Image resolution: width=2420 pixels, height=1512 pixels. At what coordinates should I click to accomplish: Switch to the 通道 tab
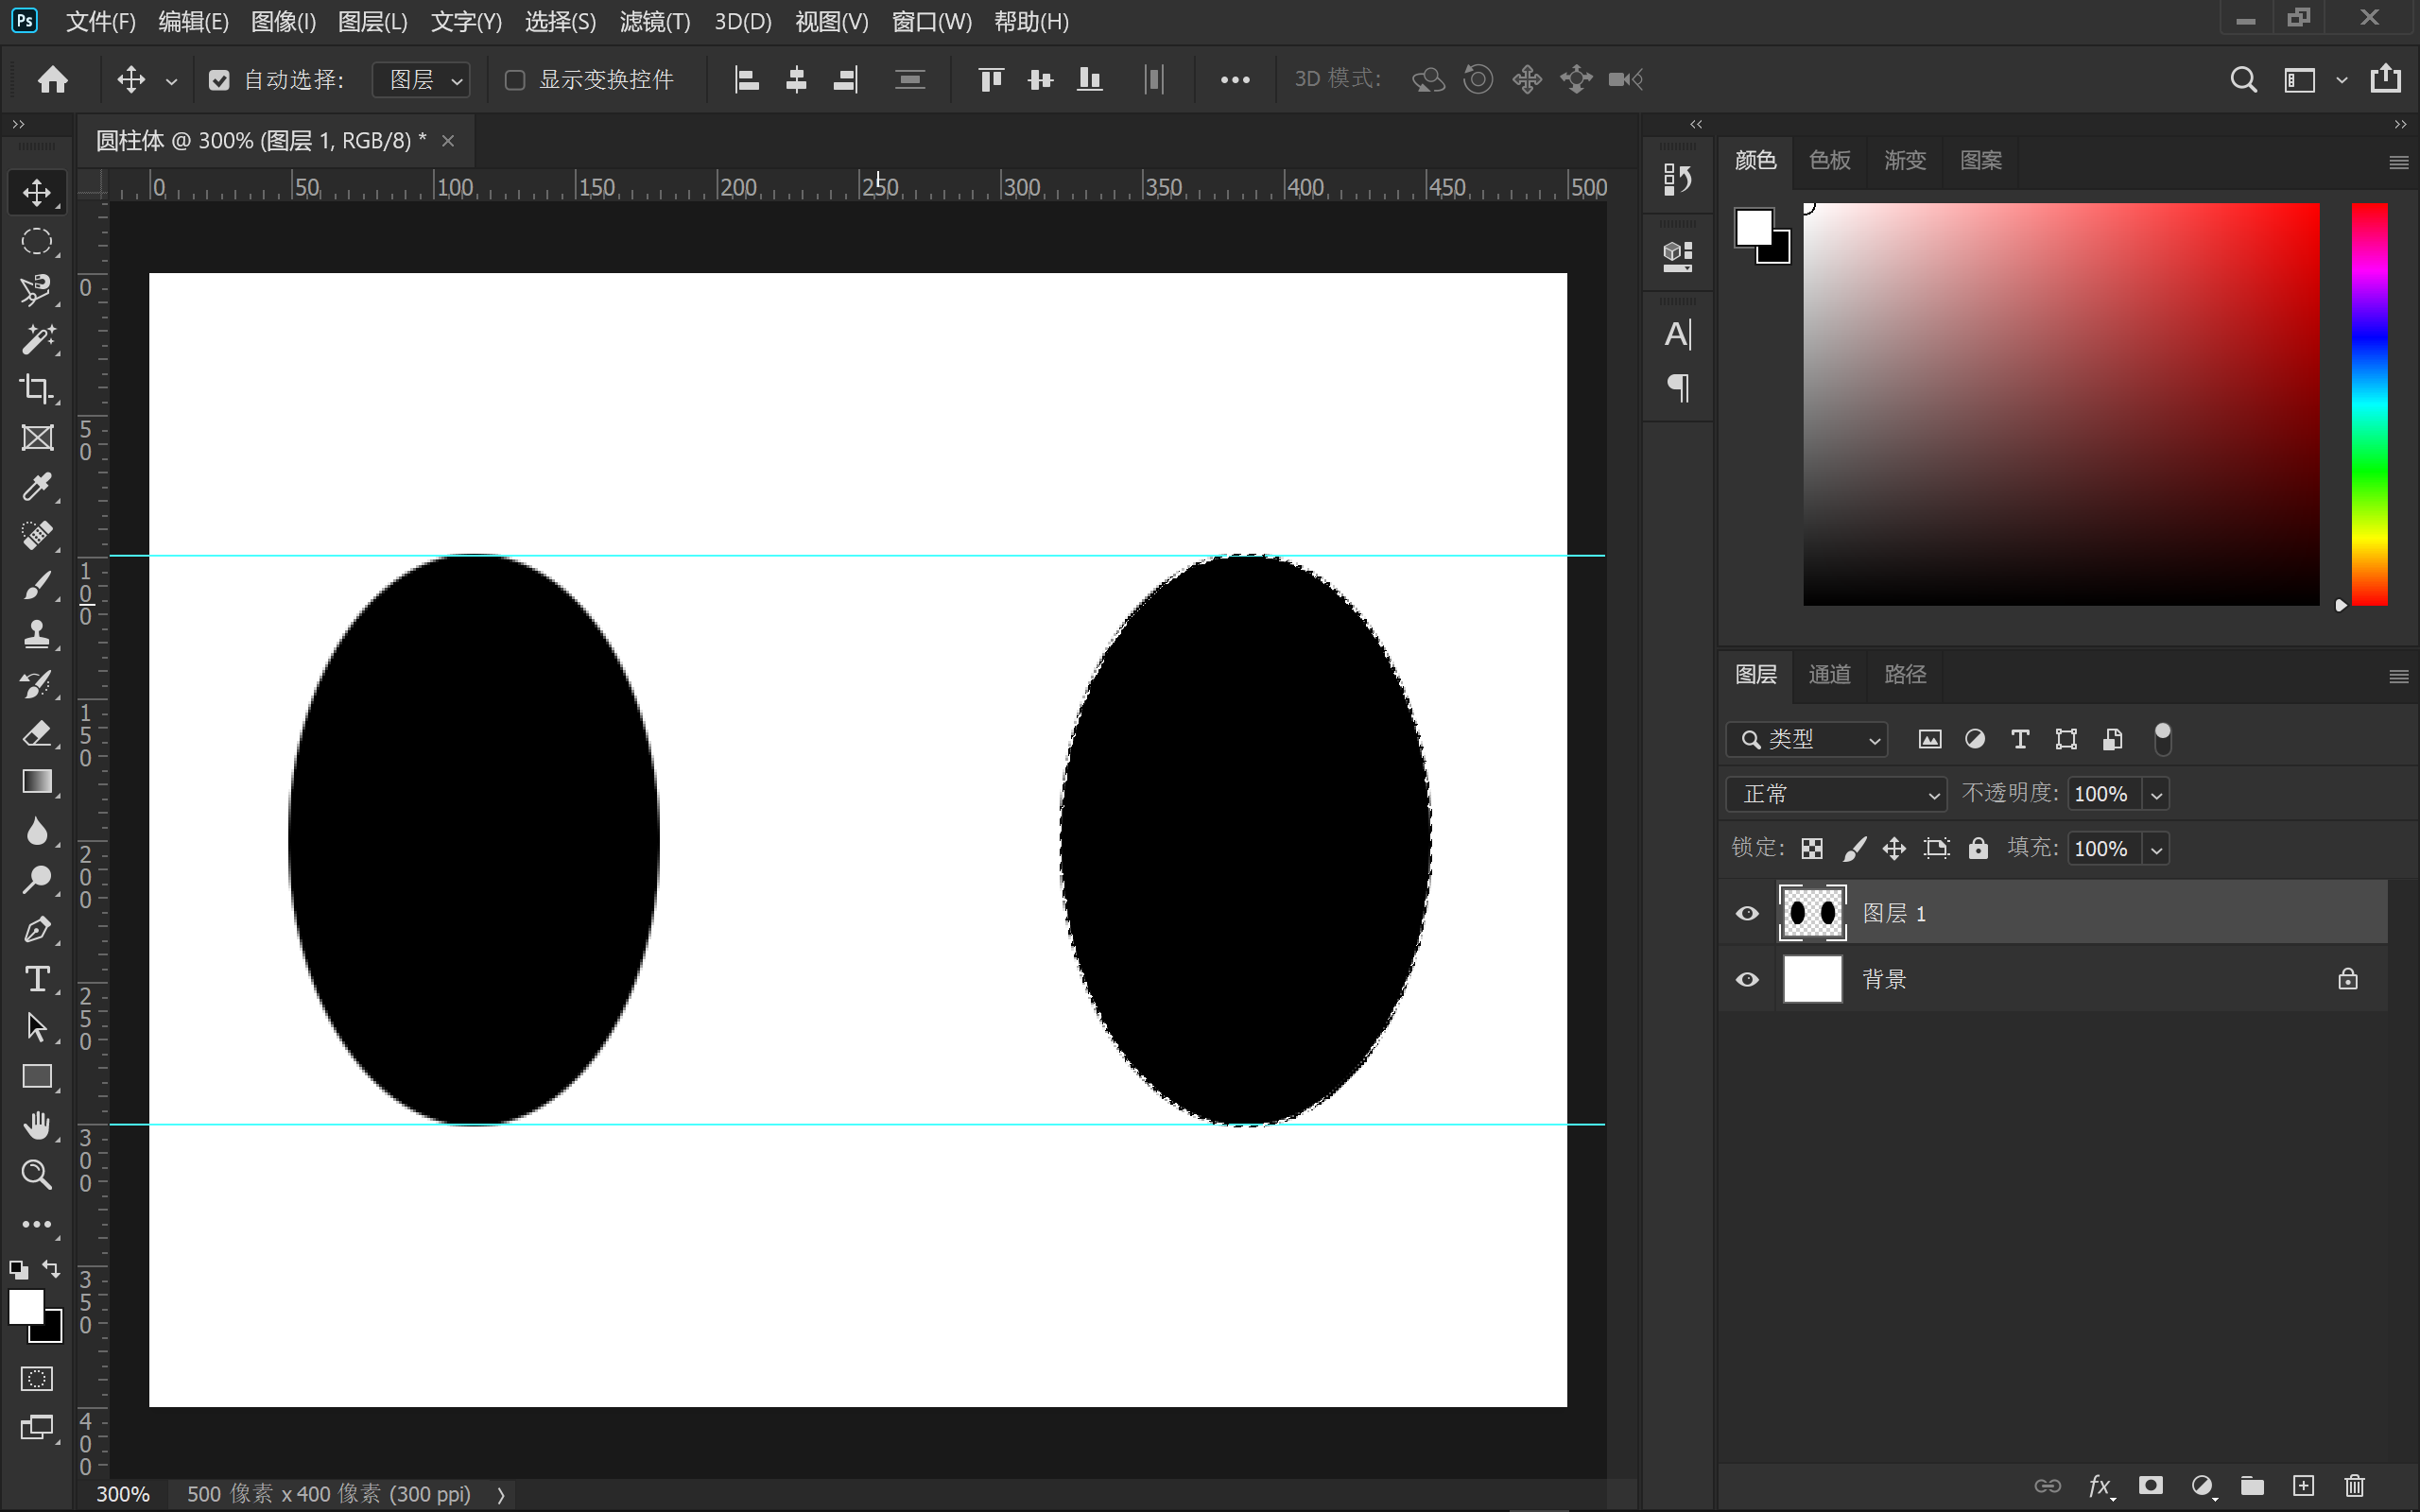coord(1829,675)
